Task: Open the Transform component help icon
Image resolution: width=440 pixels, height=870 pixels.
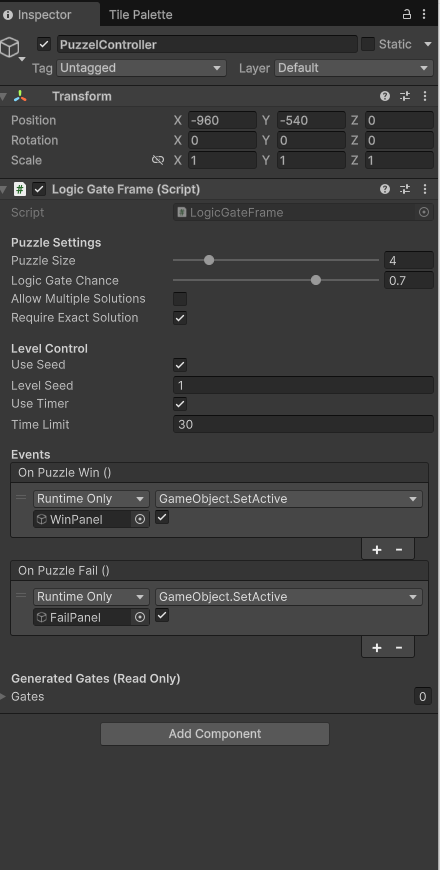Action: pos(385,96)
